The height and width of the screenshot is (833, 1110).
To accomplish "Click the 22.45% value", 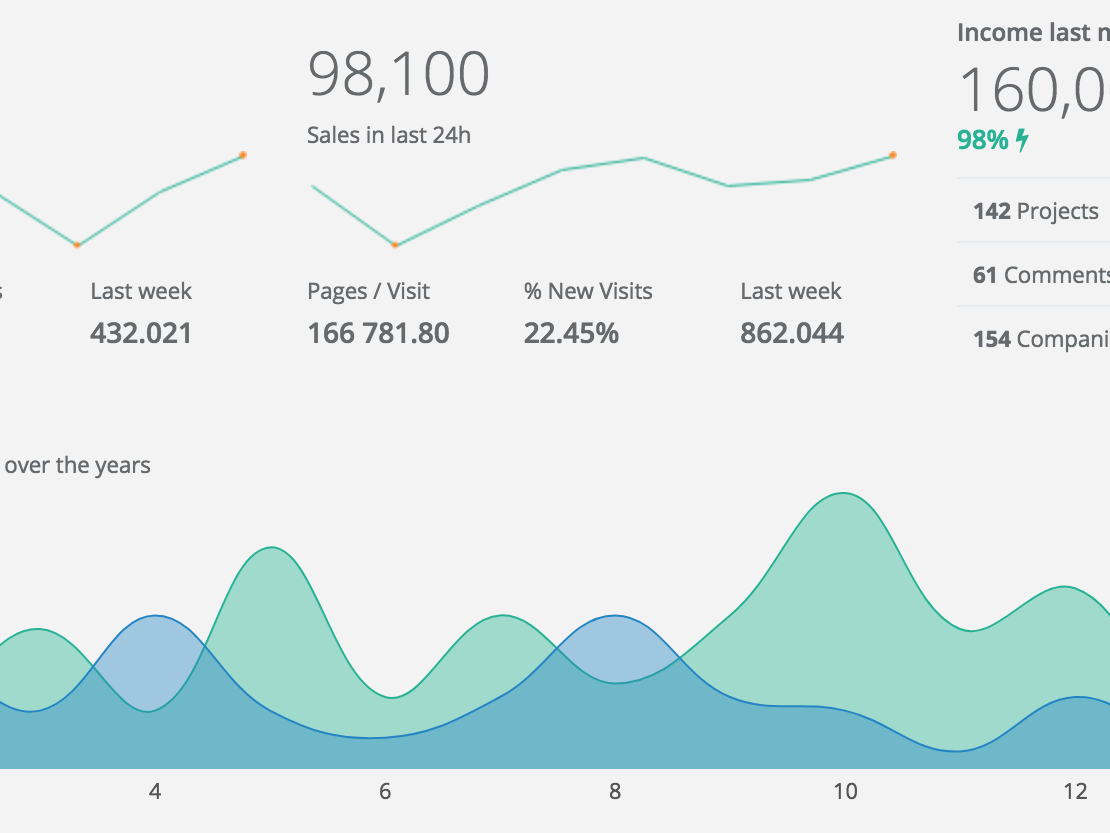I will [x=571, y=333].
